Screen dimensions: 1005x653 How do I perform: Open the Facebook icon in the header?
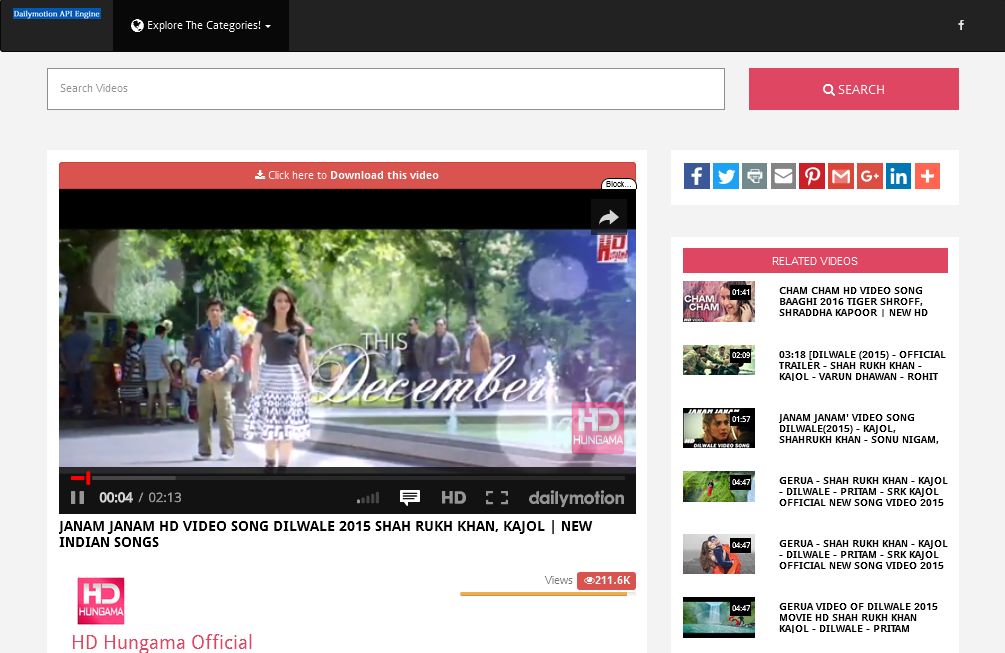point(961,25)
